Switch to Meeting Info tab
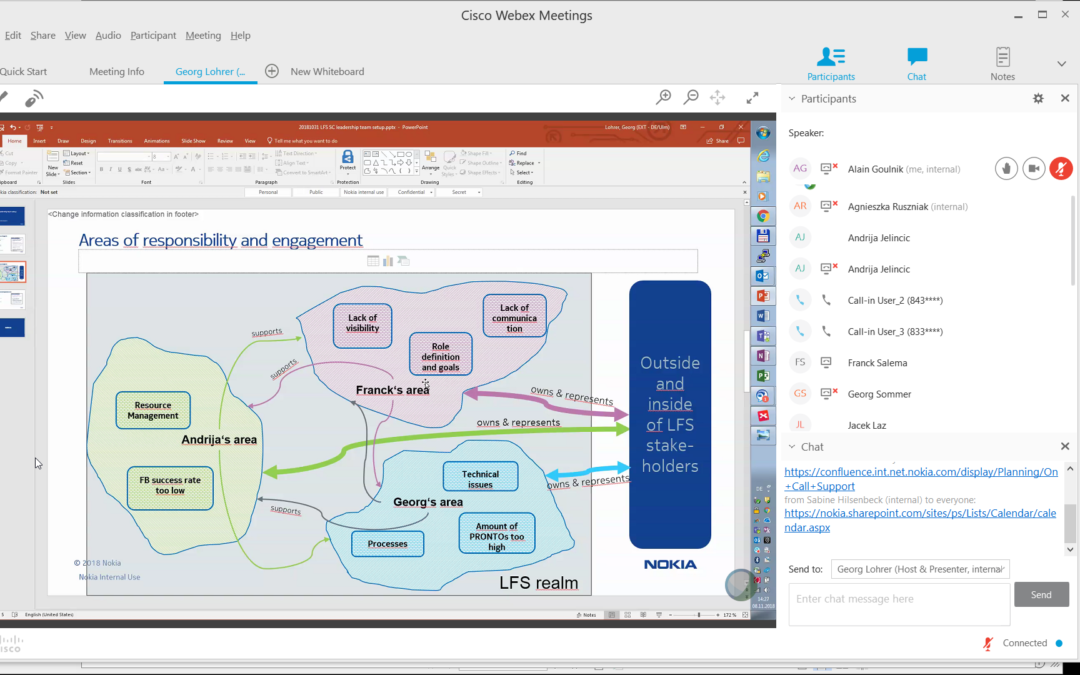This screenshot has height=675, width=1080. coord(116,71)
